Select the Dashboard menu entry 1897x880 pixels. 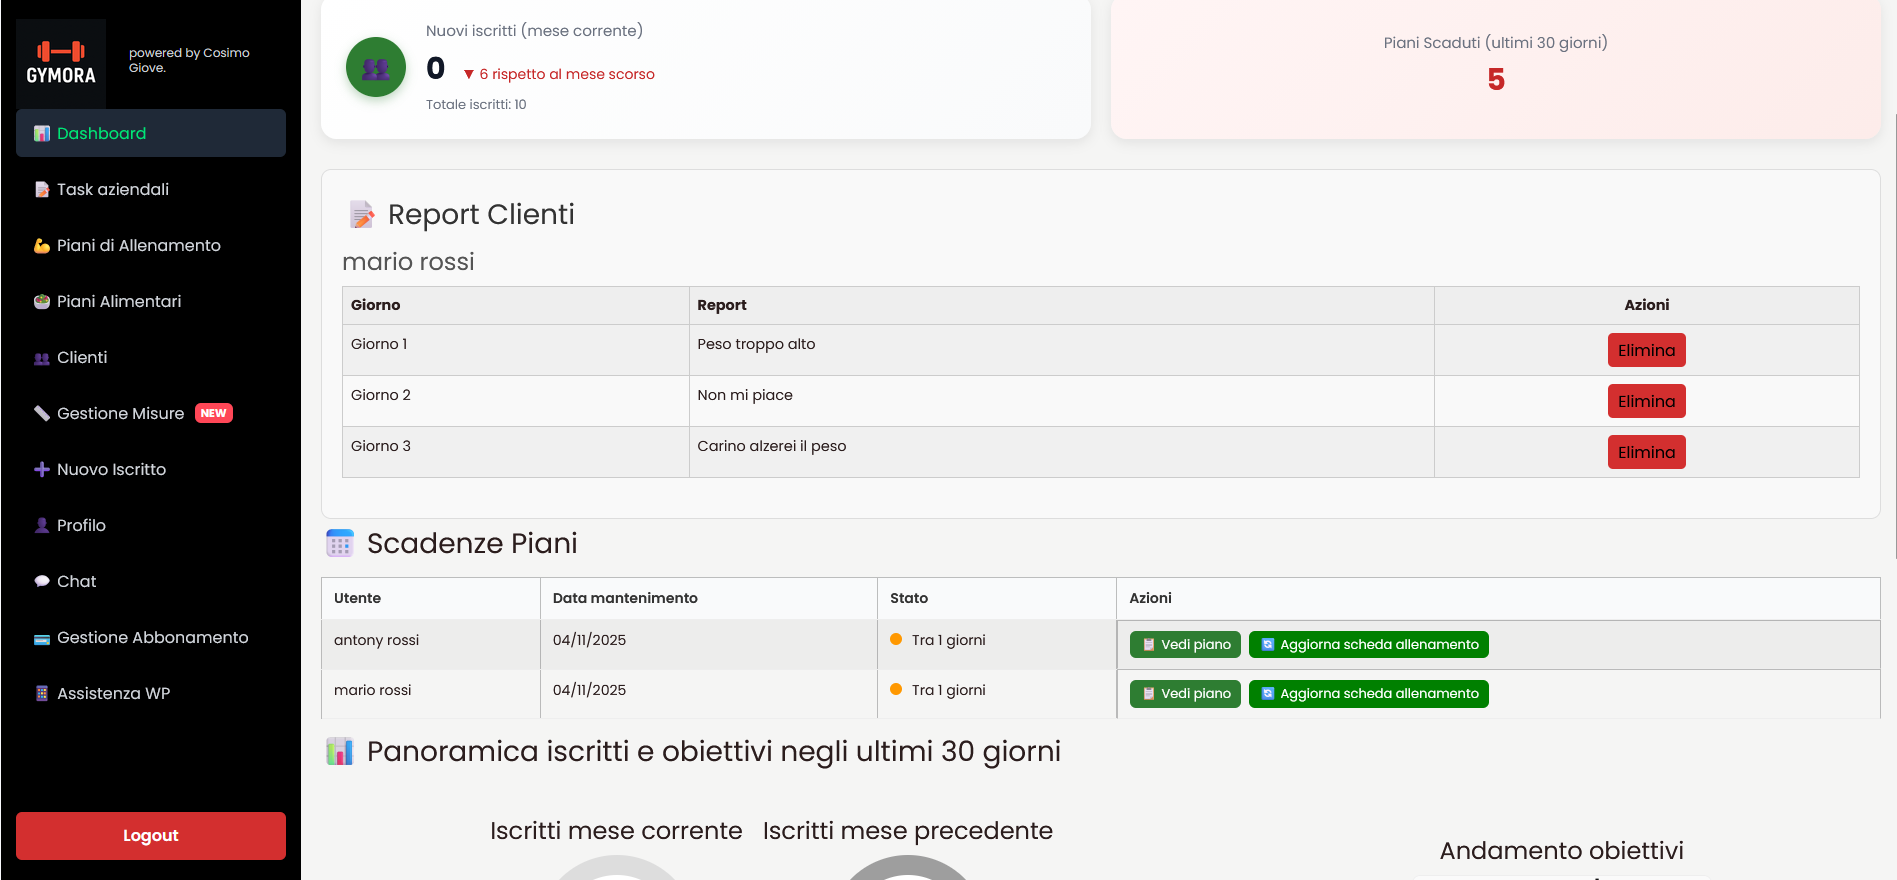click(x=101, y=134)
